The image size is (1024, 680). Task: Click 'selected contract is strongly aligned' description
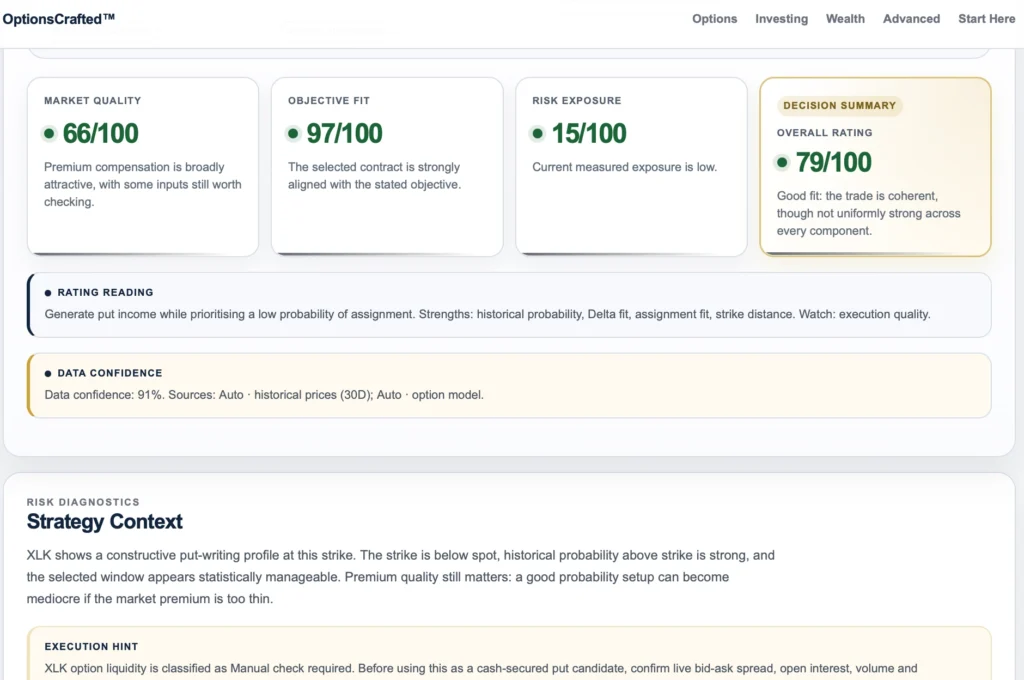(374, 176)
